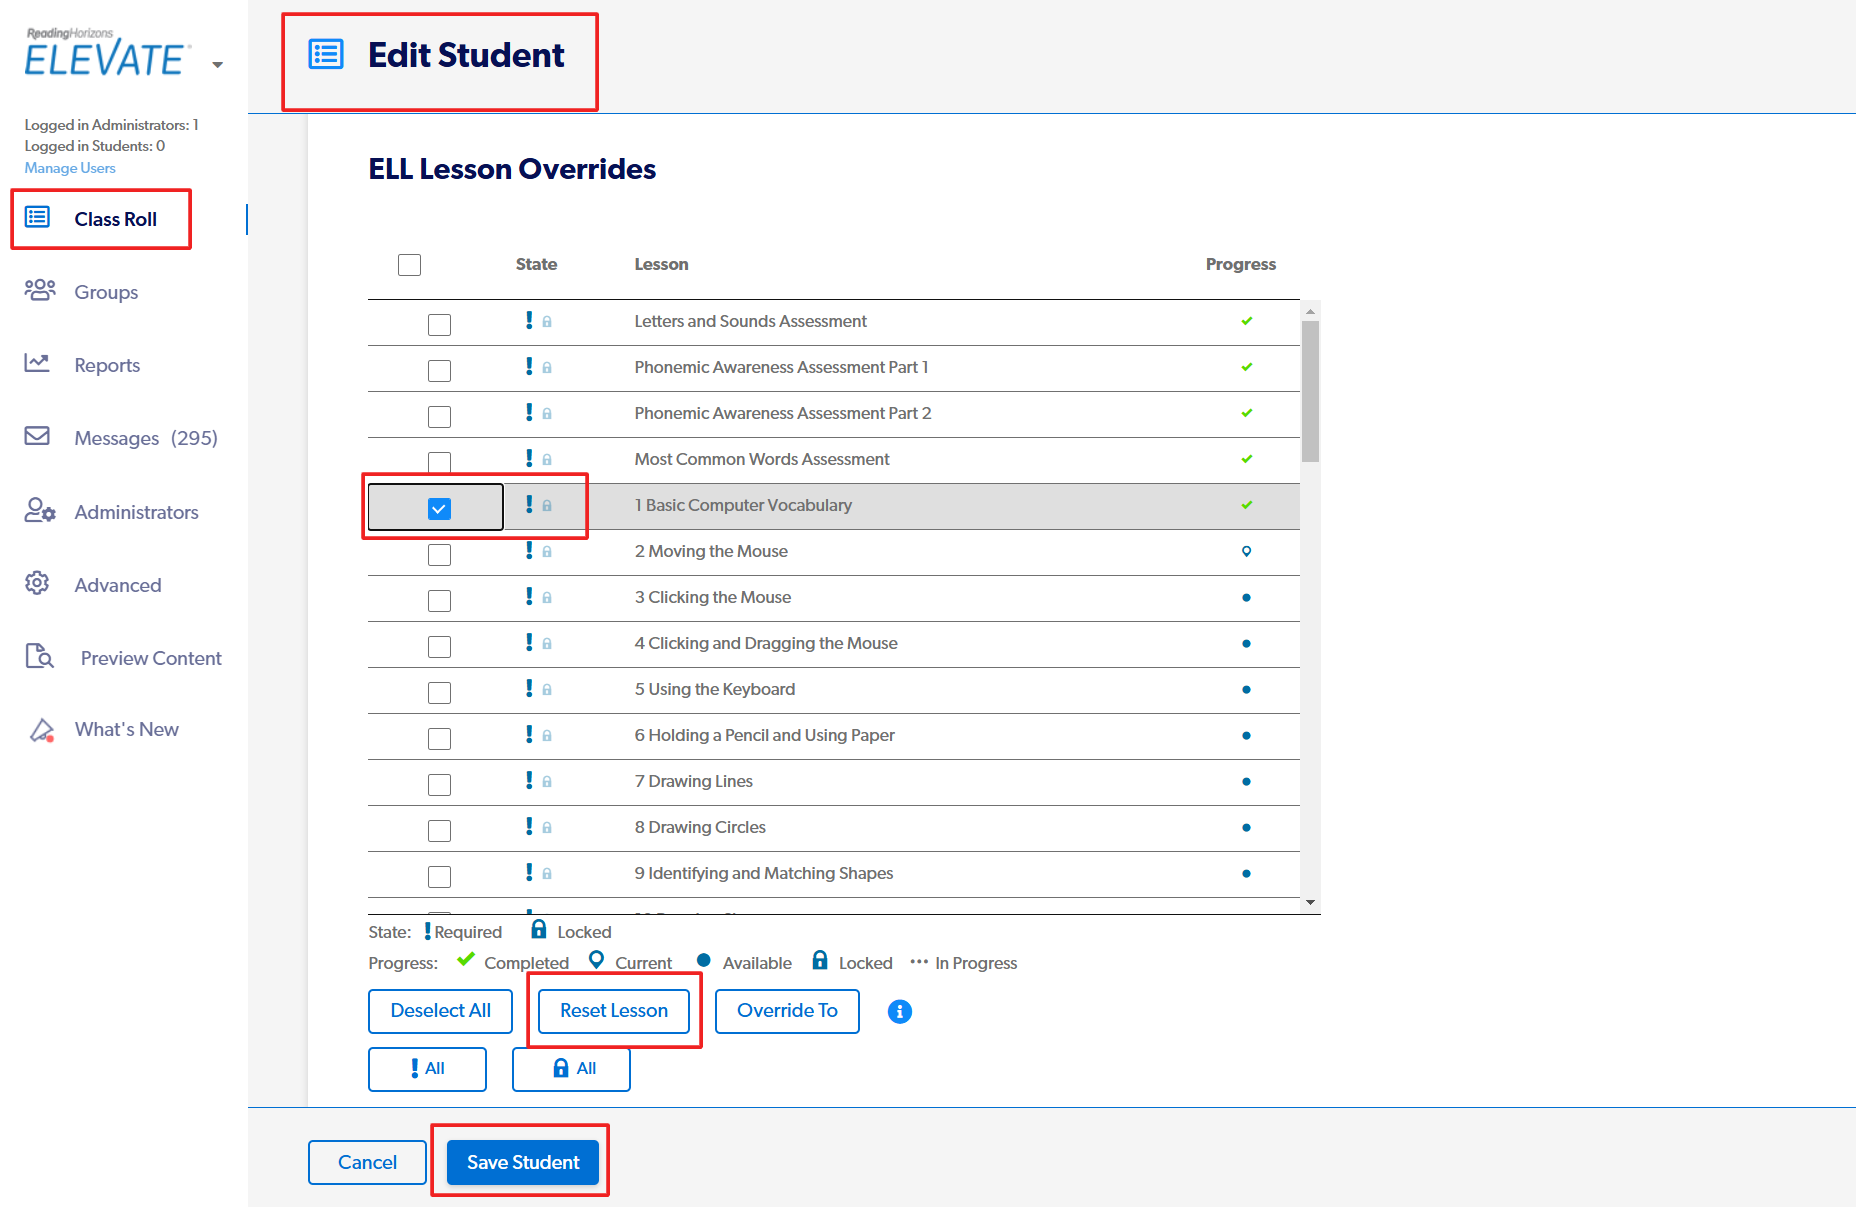
Task: Open the Elevate product dropdown arrow
Action: pyautogui.click(x=217, y=65)
